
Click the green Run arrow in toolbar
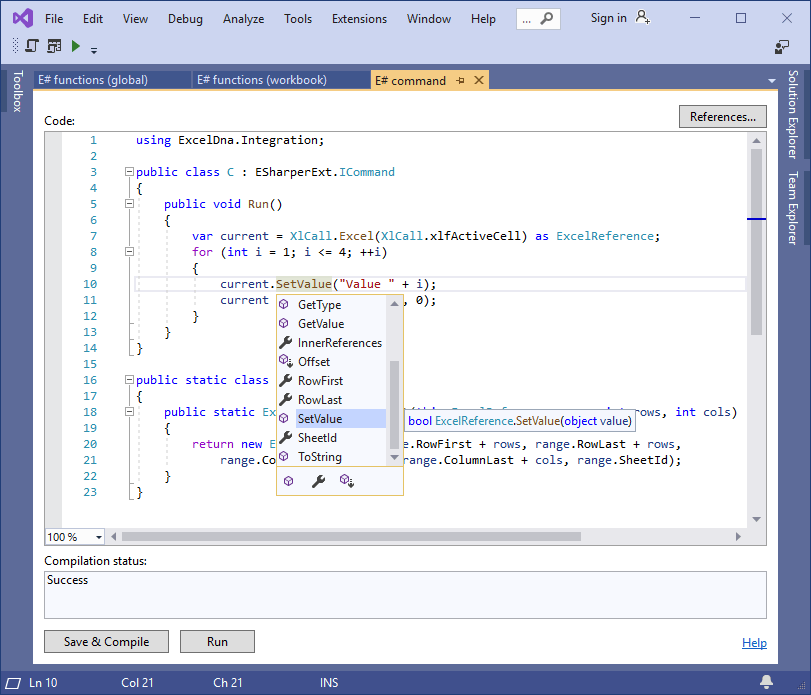coord(76,46)
